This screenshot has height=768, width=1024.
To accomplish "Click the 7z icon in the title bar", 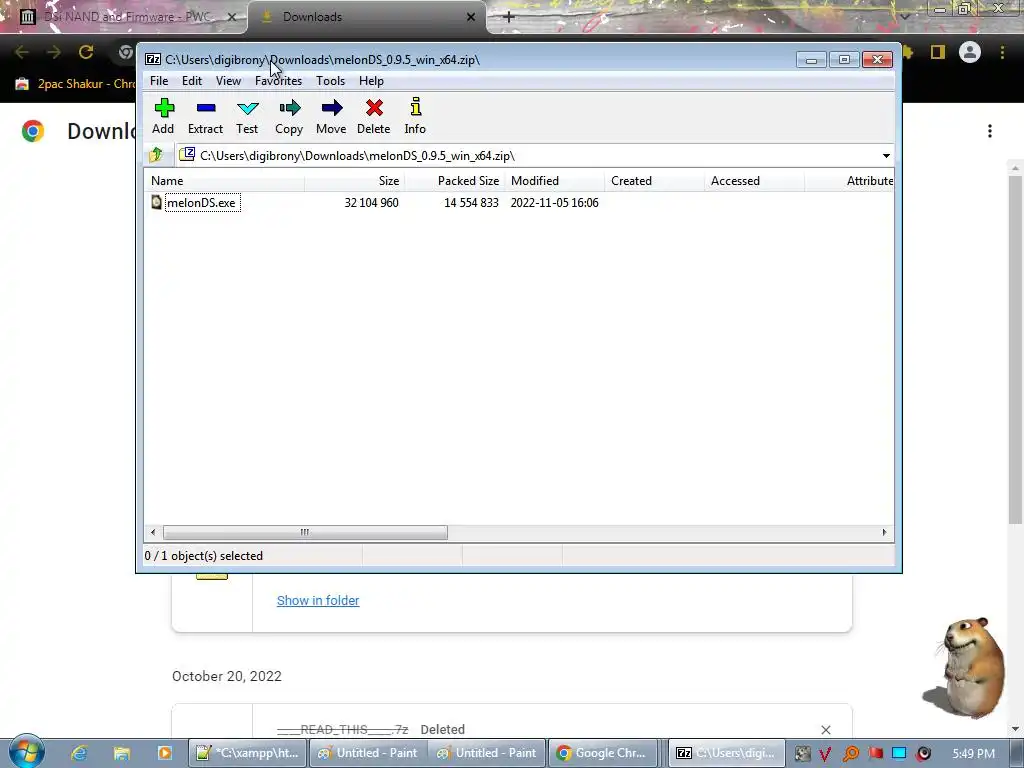I will pyautogui.click(x=153, y=59).
